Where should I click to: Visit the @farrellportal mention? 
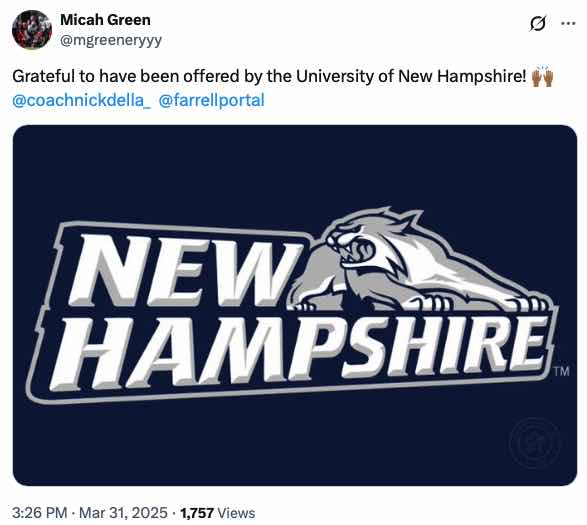(x=212, y=100)
